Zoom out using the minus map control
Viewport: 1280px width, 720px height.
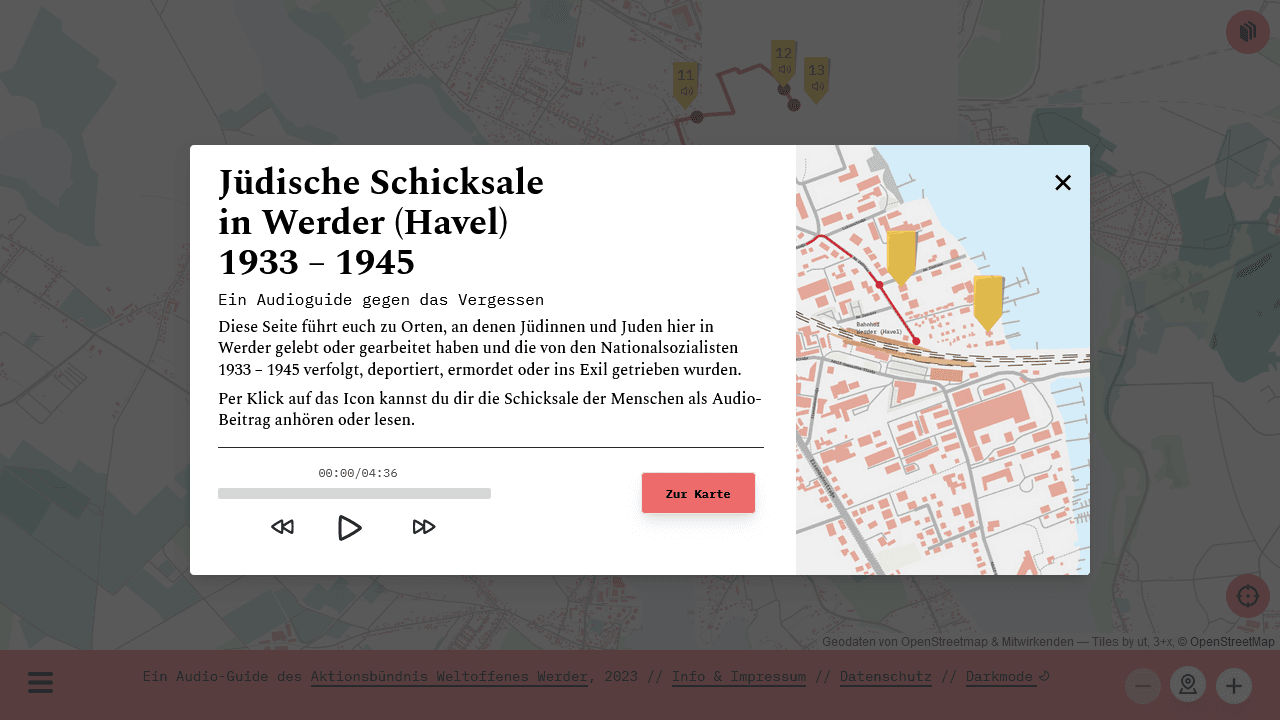coord(1142,685)
